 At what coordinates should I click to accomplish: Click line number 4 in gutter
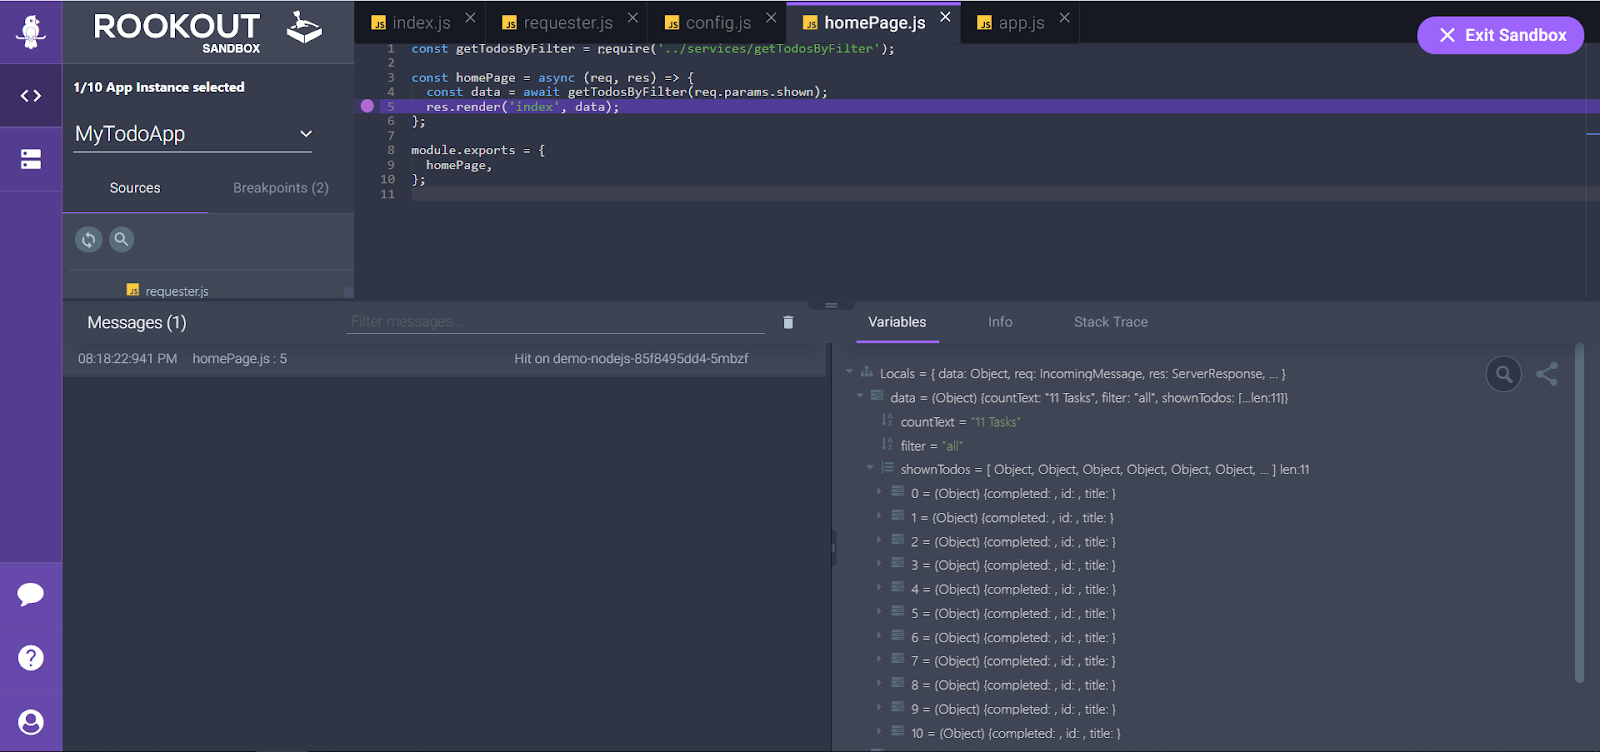pyautogui.click(x=391, y=91)
